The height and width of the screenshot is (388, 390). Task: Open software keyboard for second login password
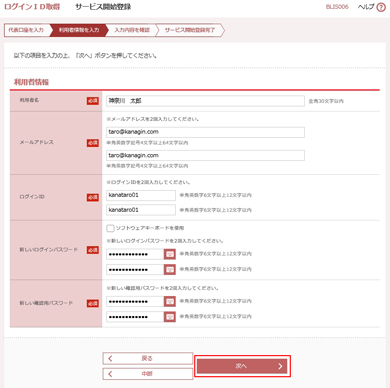click(x=170, y=269)
